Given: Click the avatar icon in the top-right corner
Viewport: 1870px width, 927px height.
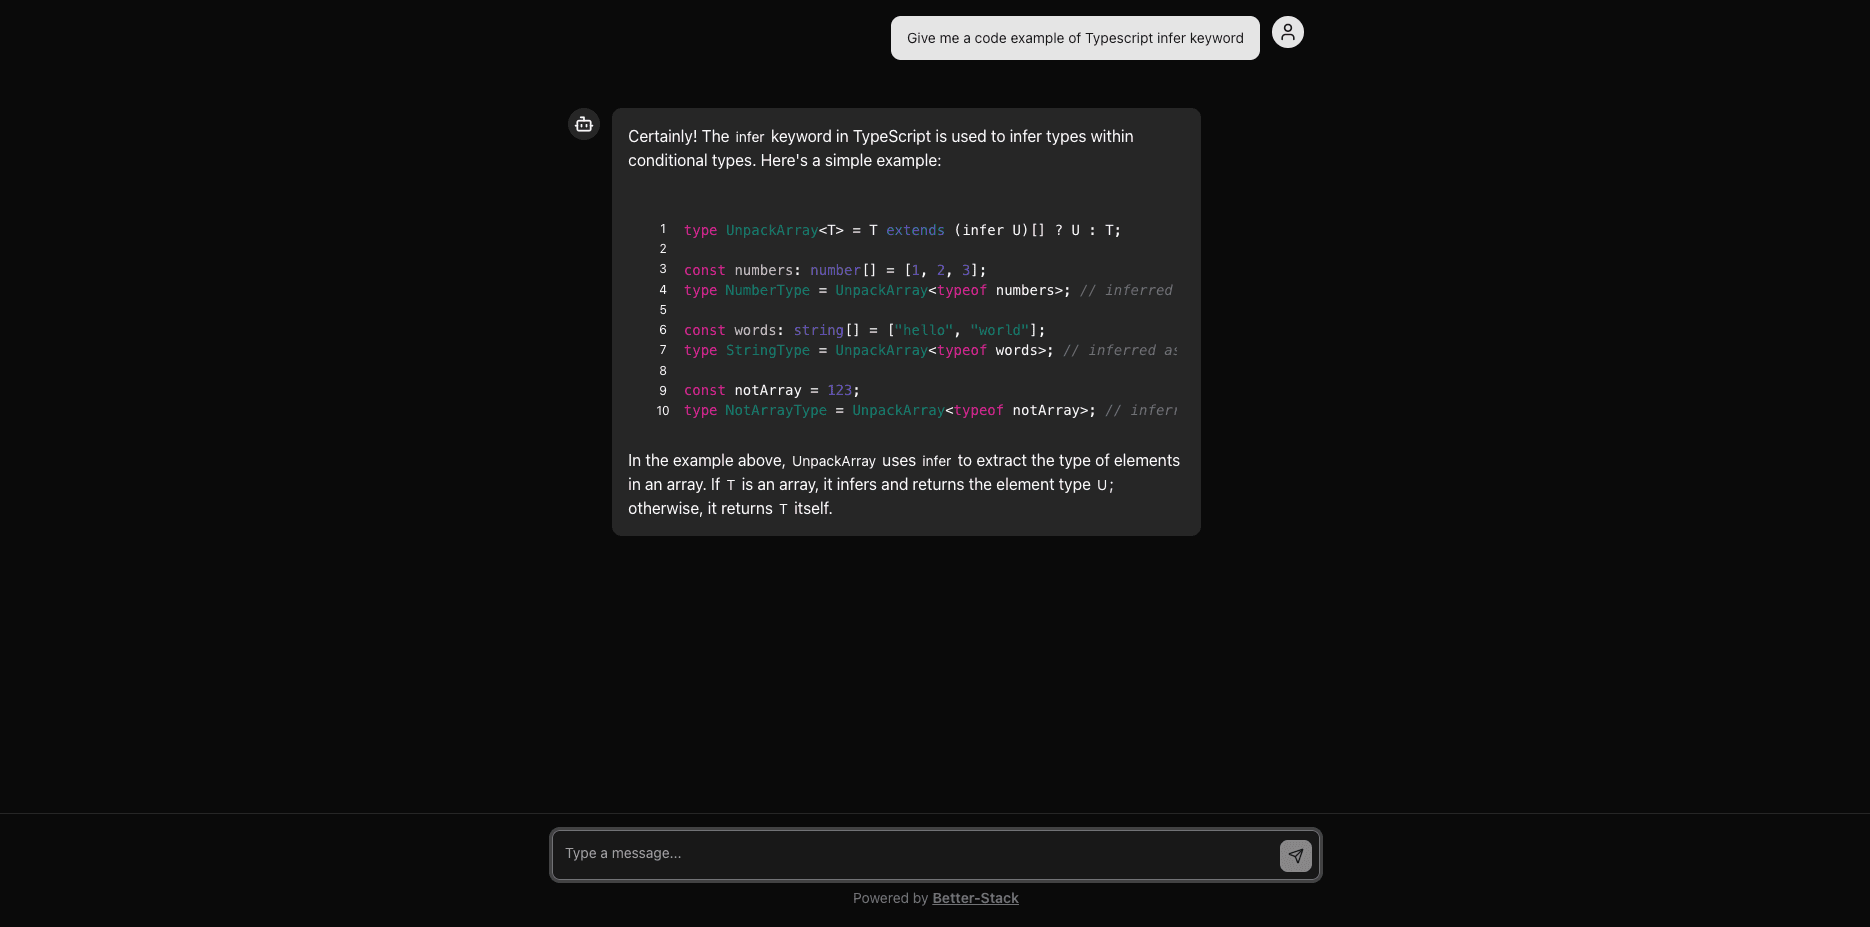Looking at the screenshot, I should [x=1287, y=31].
